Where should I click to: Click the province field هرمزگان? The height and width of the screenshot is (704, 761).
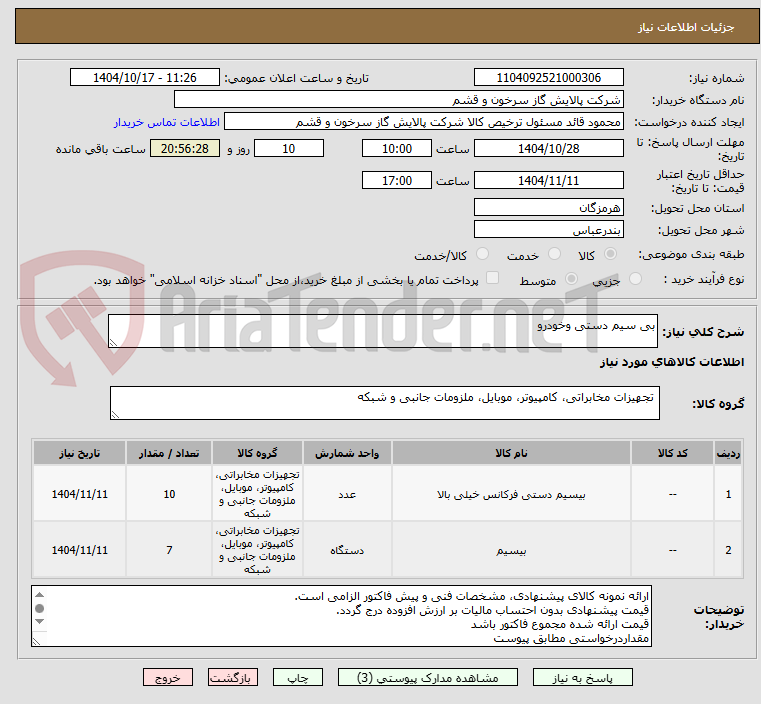[548, 208]
